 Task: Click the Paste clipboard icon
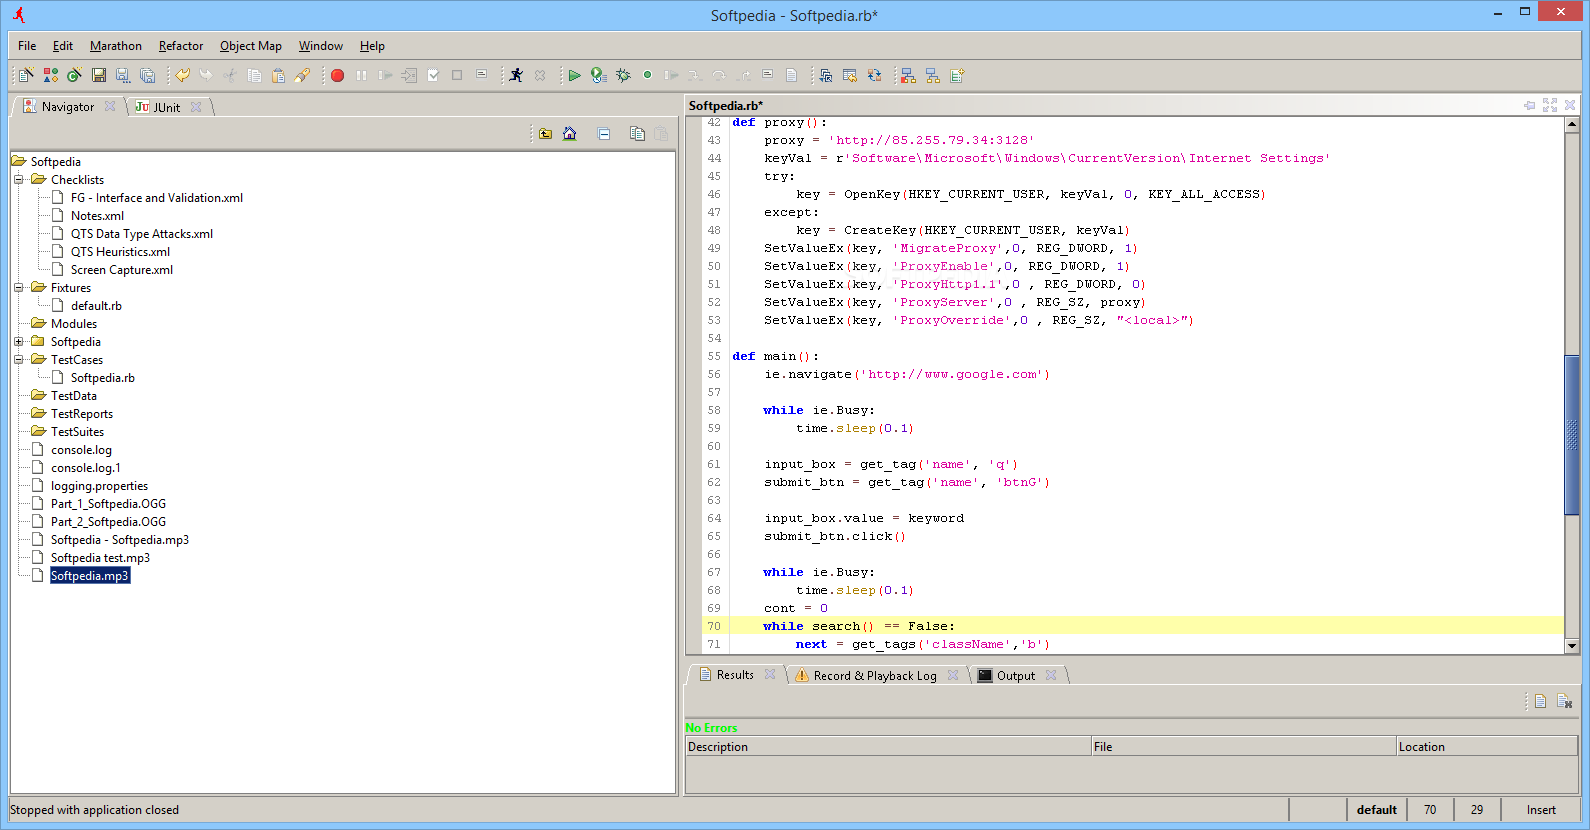pos(278,75)
